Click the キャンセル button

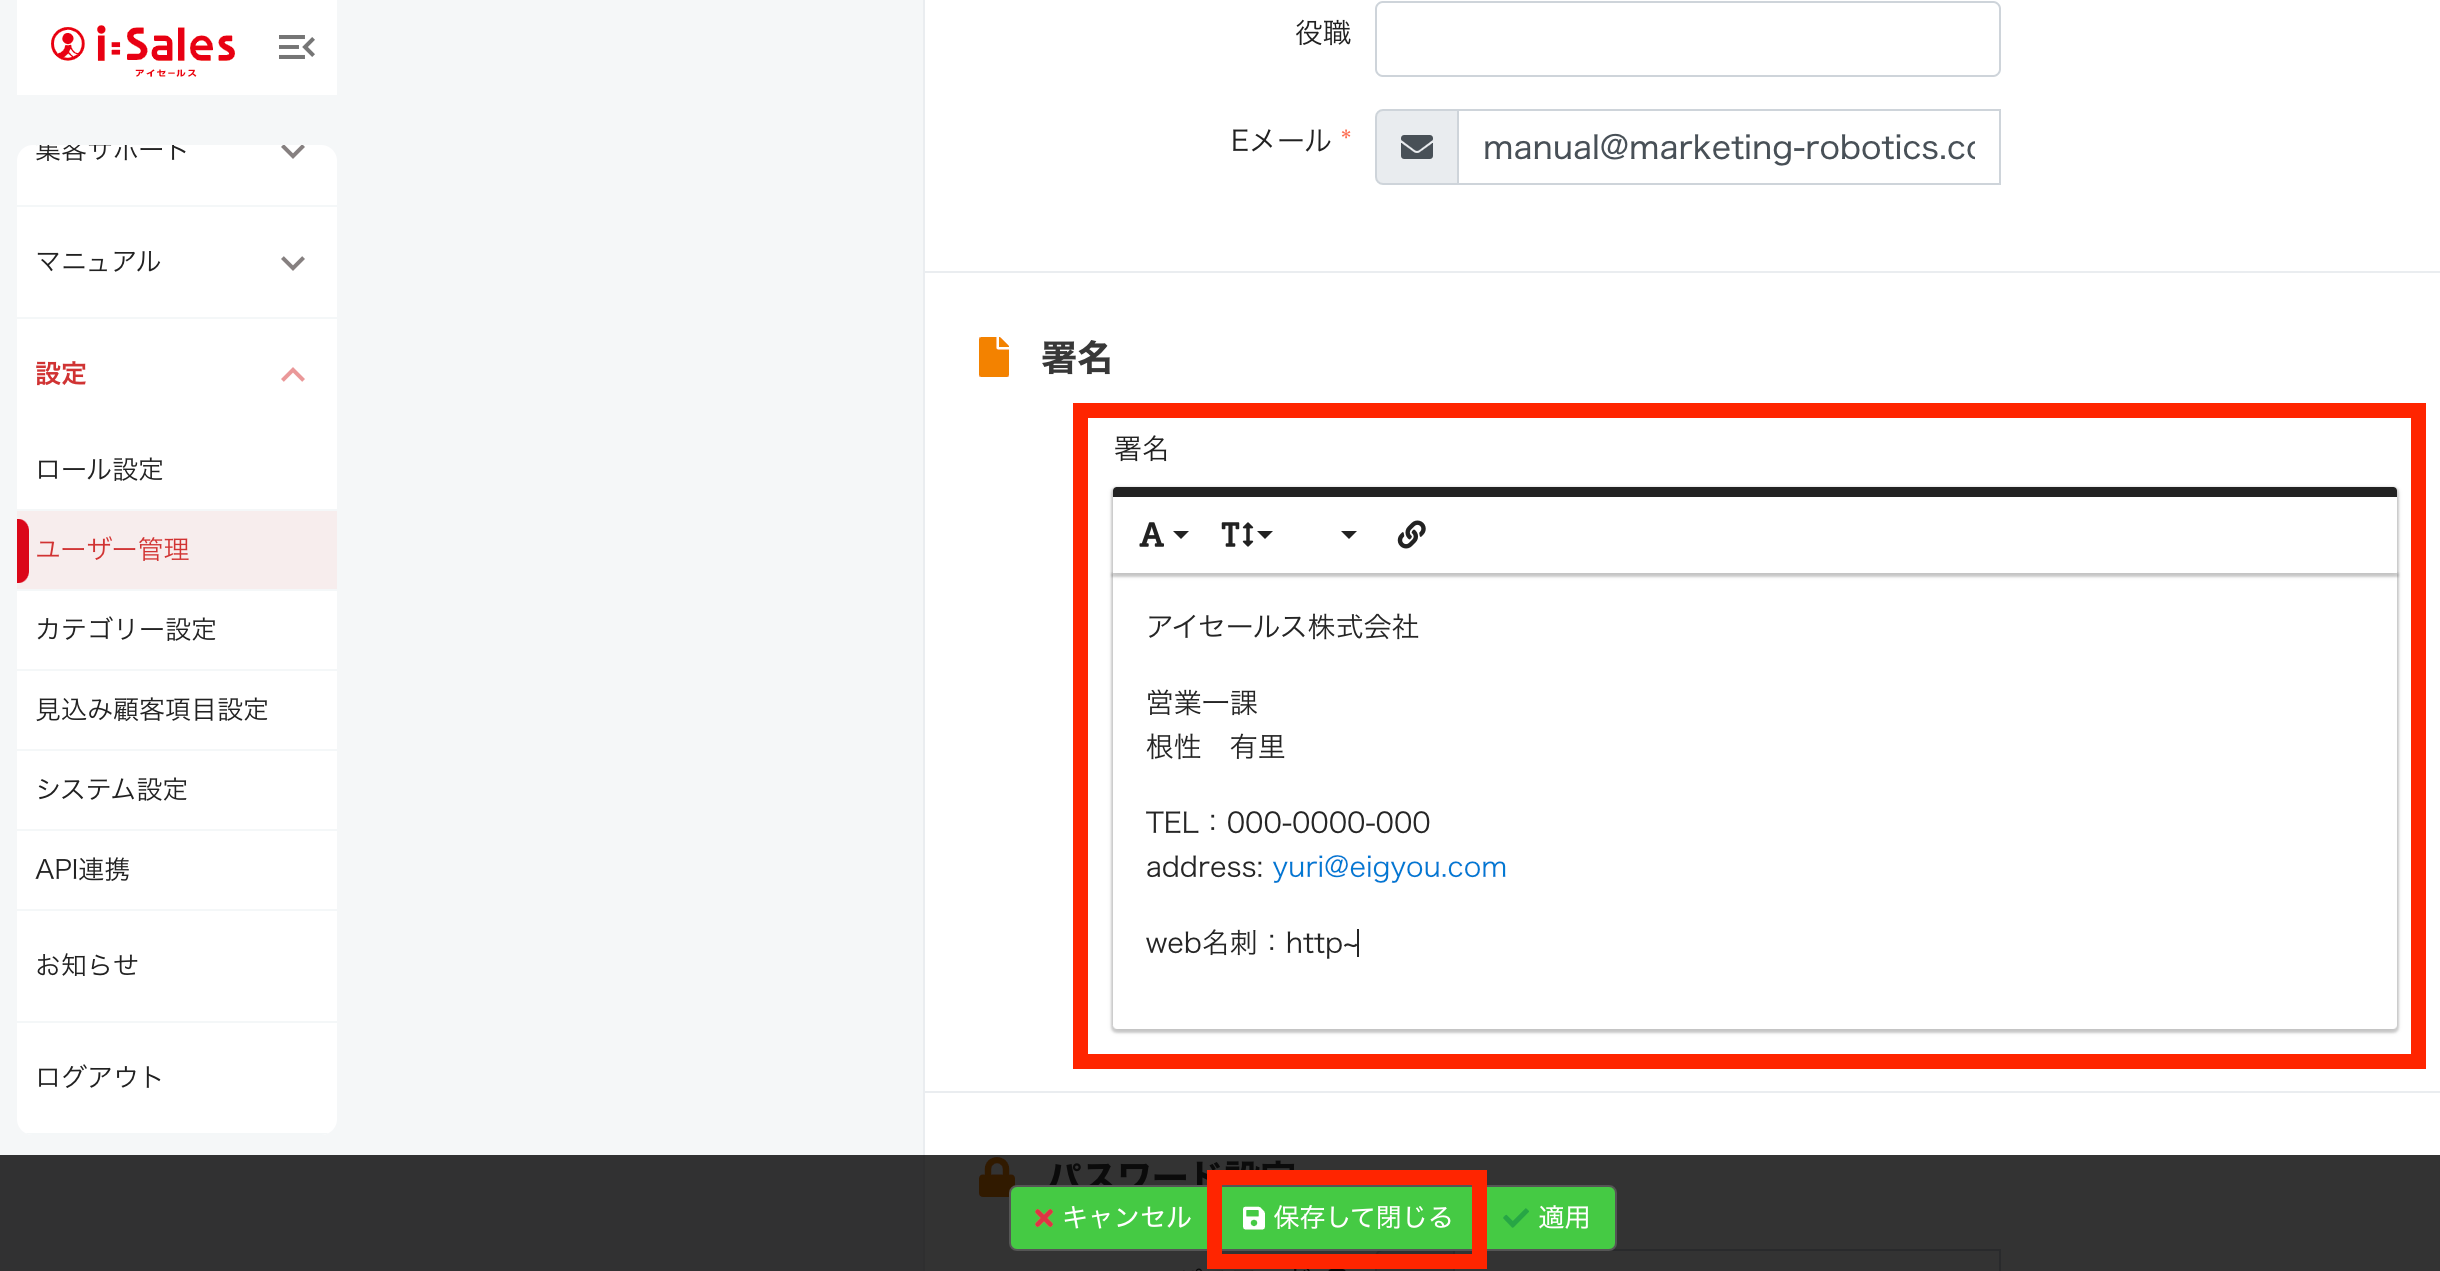click(x=1111, y=1217)
